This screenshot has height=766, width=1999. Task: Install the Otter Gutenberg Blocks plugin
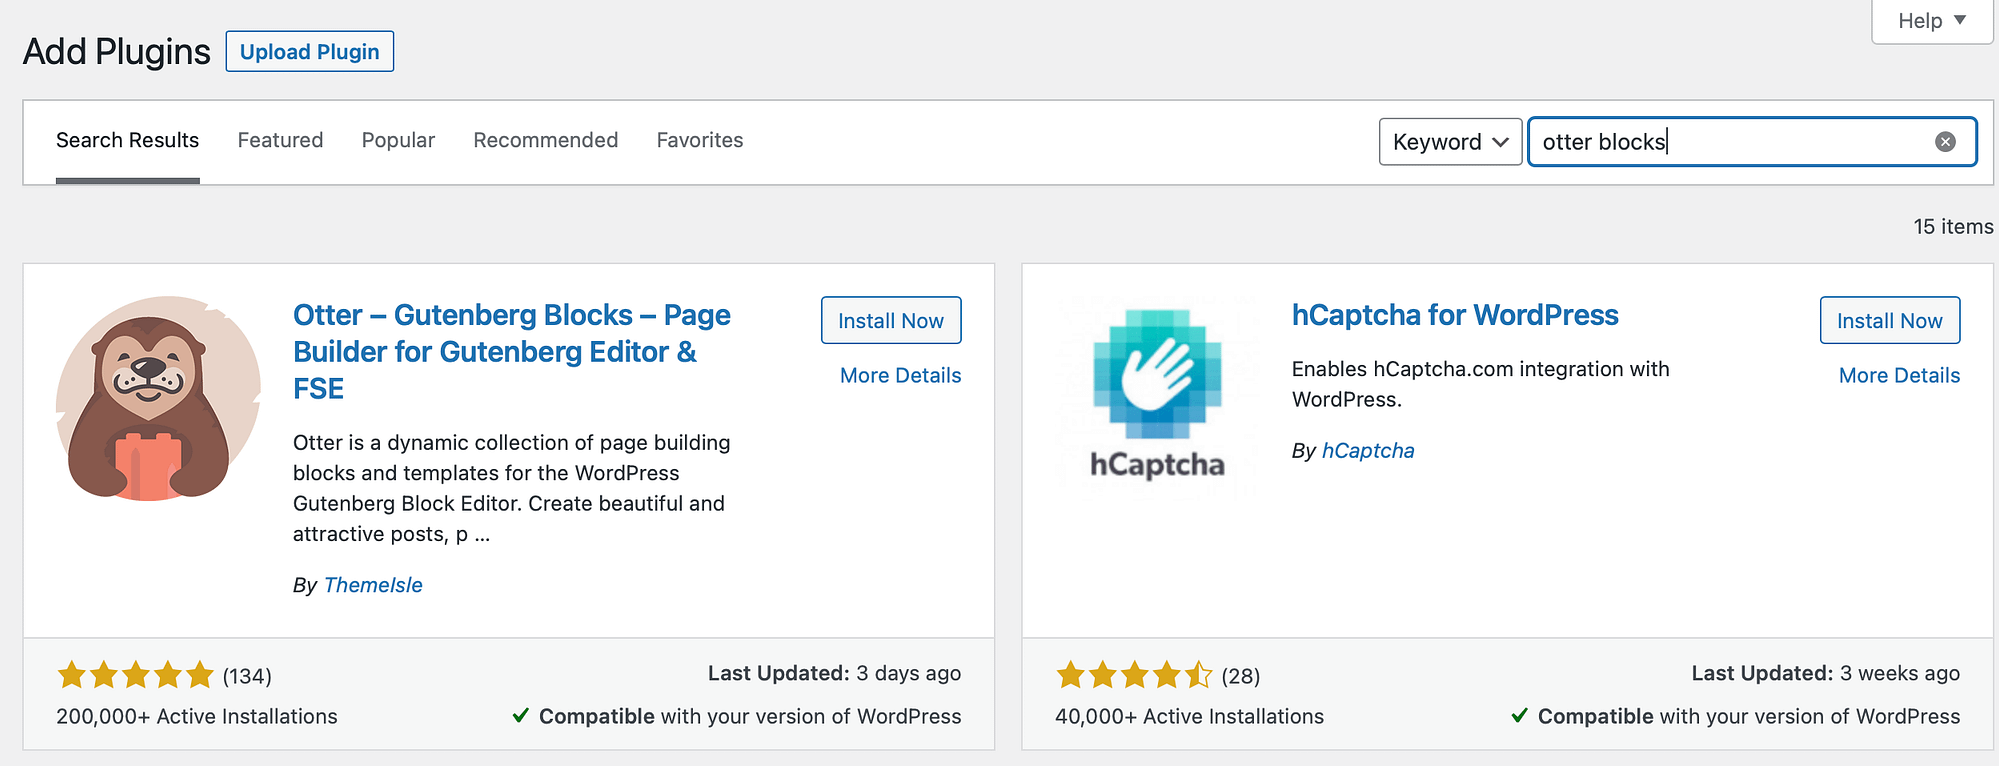coord(891,320)
